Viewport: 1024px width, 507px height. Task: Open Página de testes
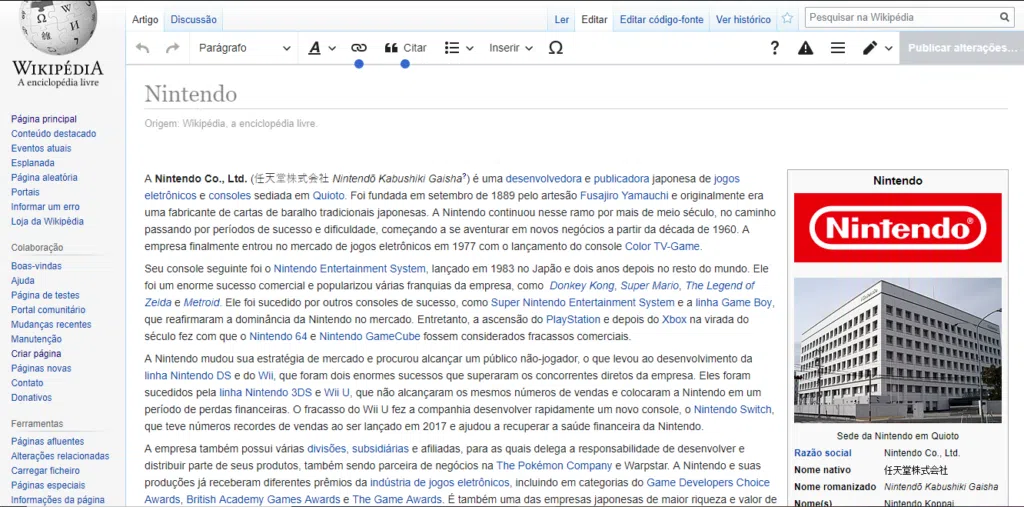pos(45,295)
